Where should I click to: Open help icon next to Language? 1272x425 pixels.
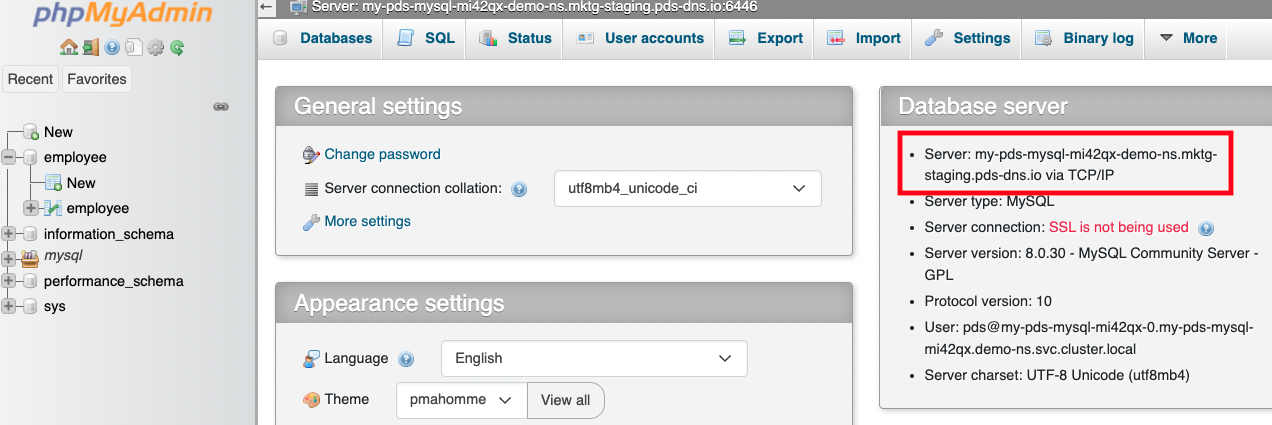[x=406, y=359]
